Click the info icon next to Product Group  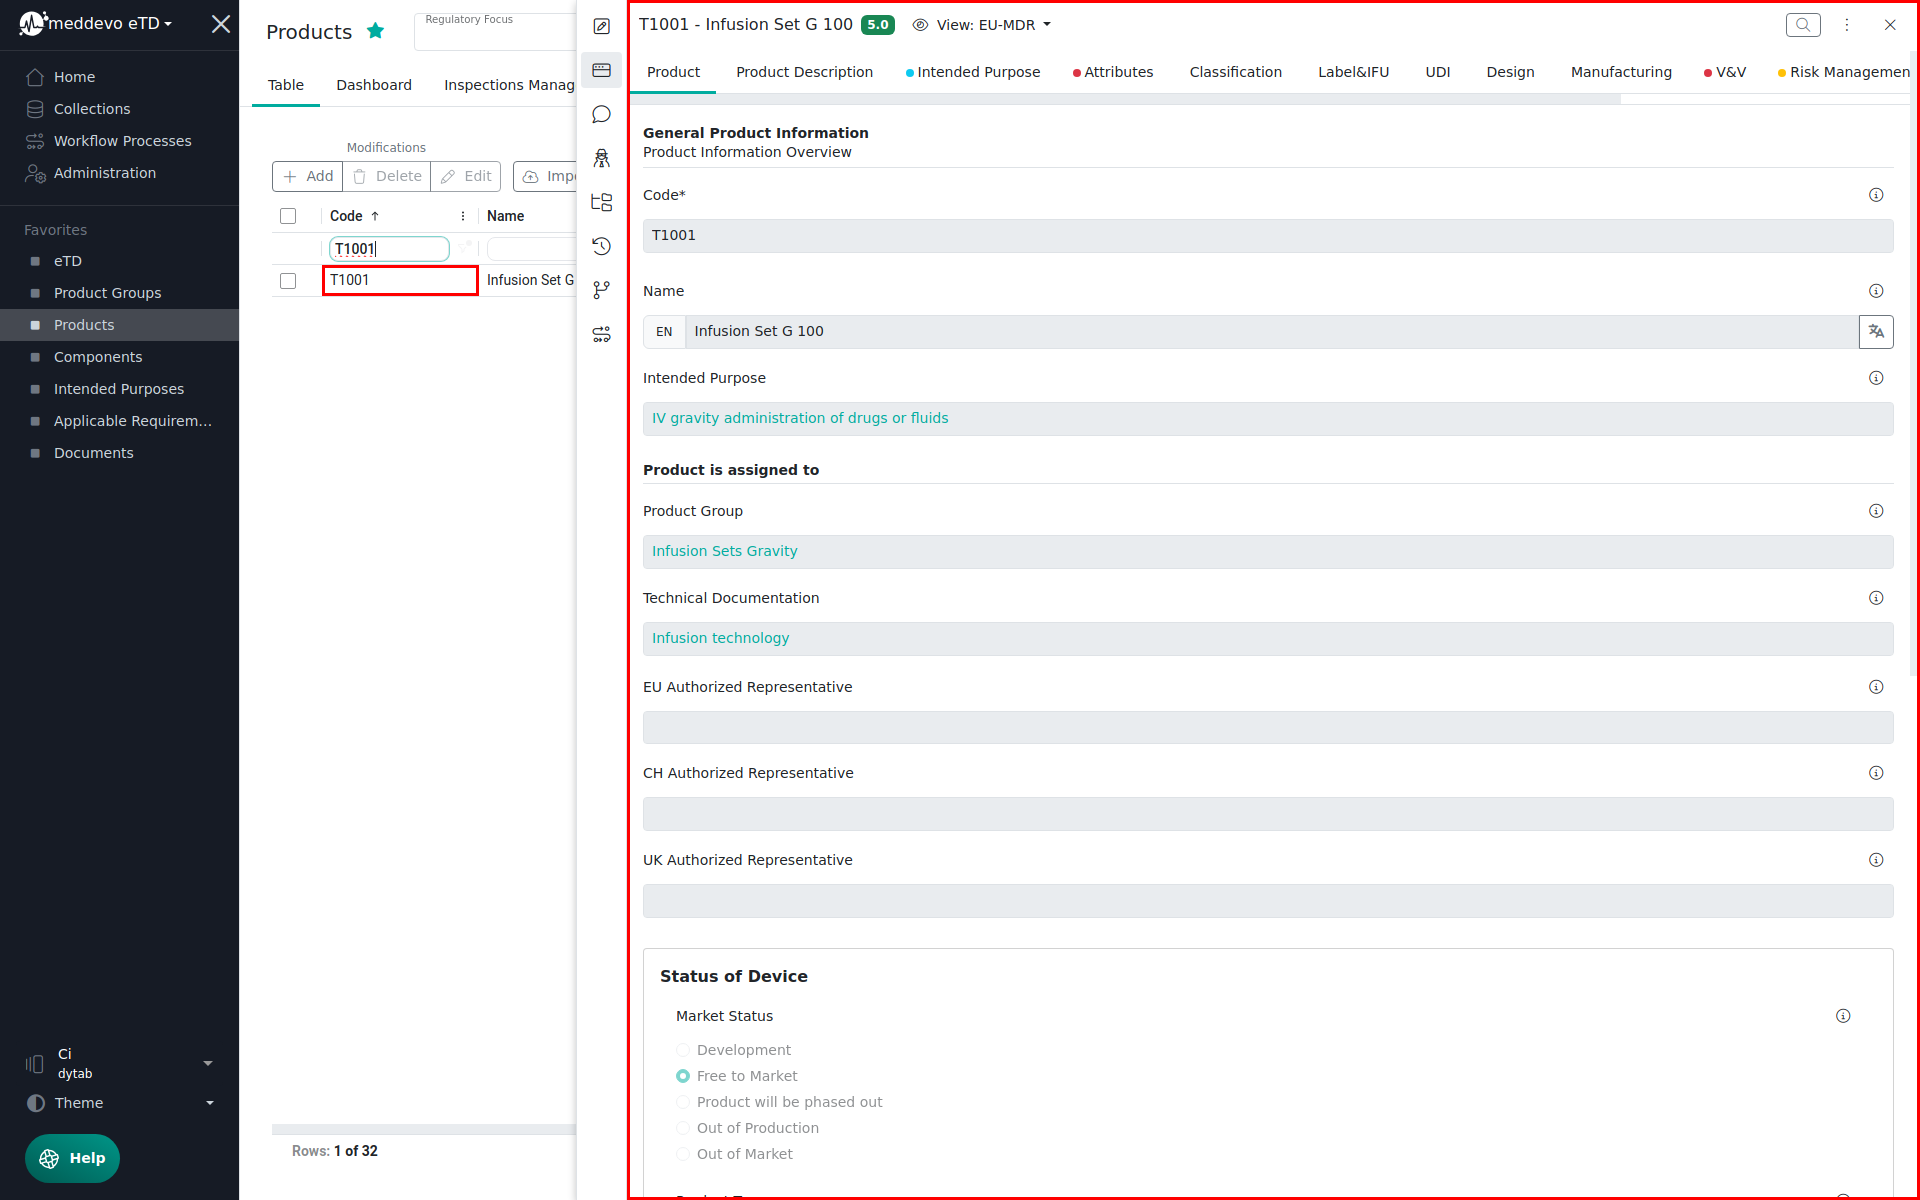[1875, 511]
